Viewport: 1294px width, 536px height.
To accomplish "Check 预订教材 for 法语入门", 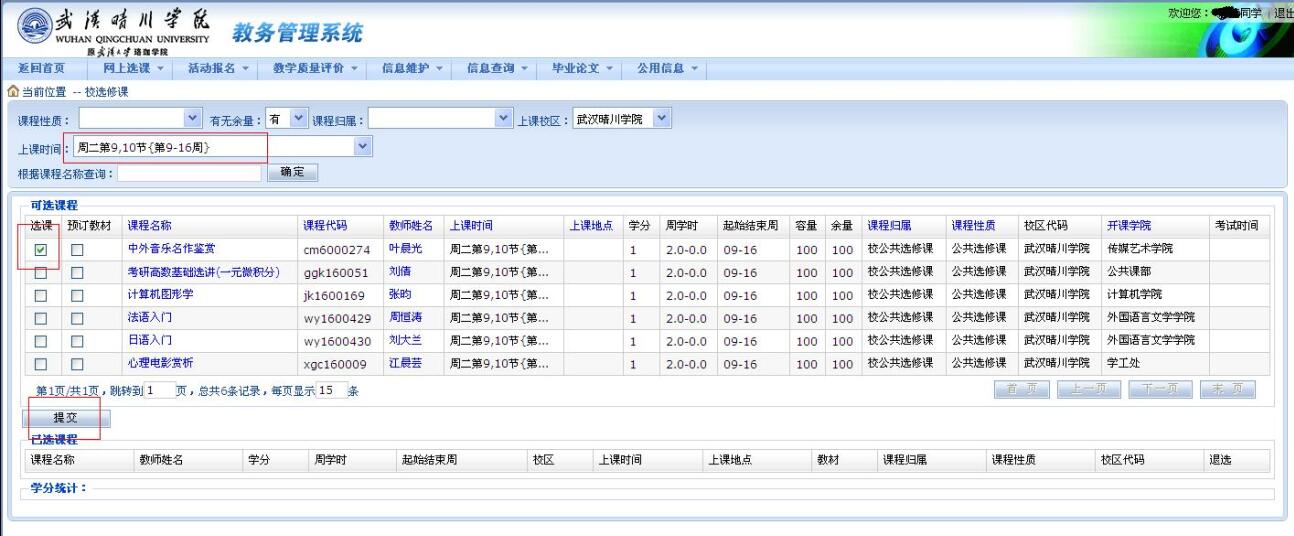I will point(77,318).
